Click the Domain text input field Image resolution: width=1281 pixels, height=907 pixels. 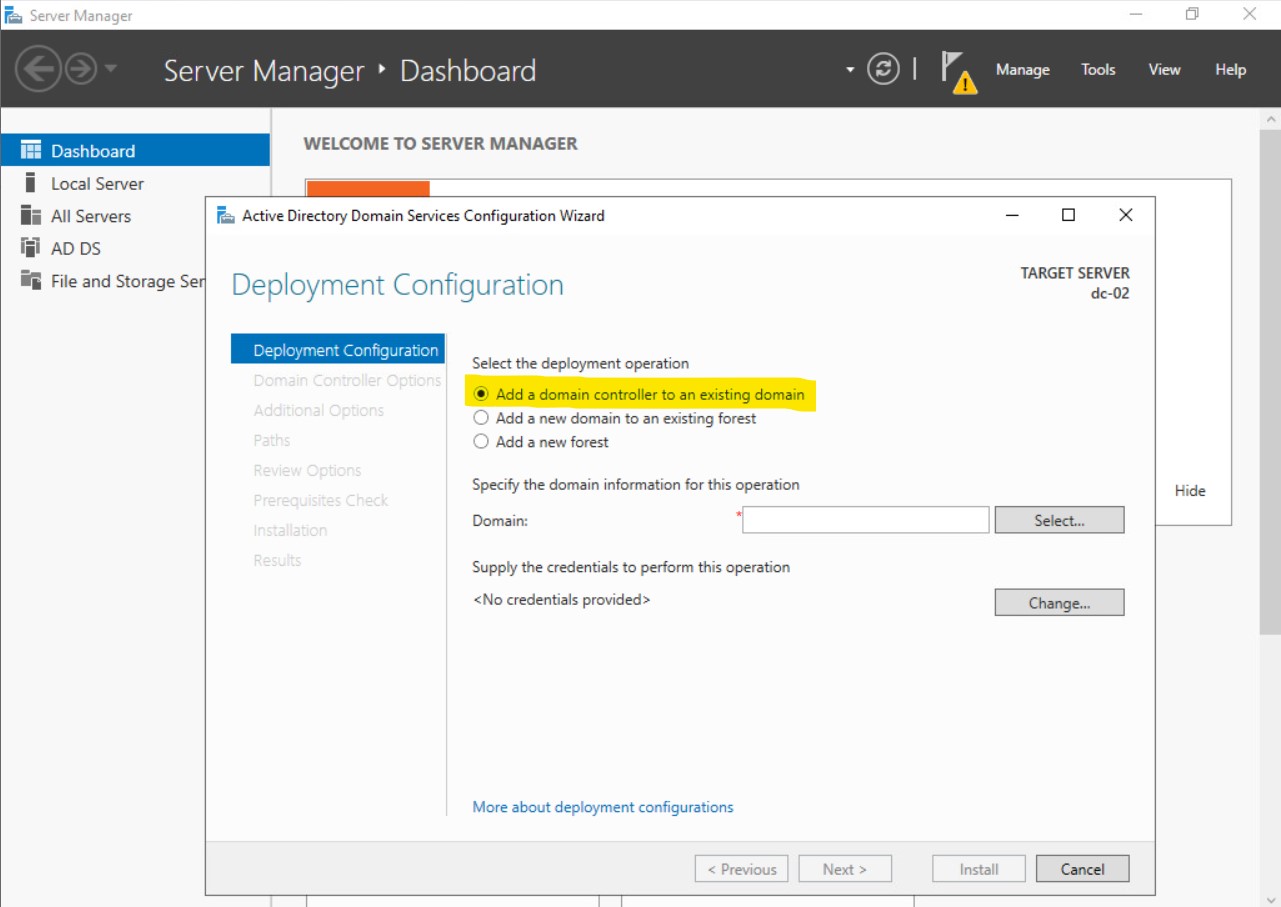click(x=865, y=520)
